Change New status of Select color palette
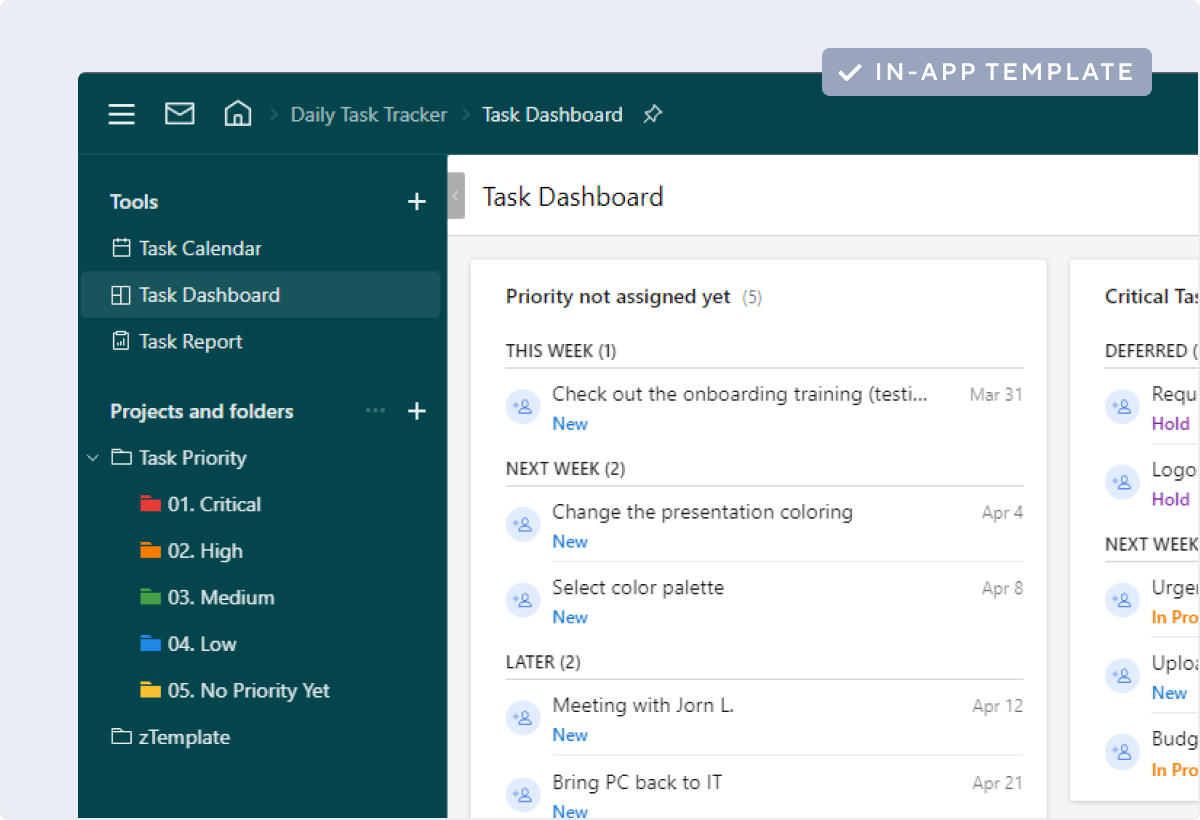The height and width of the screenshot is (820, 1200). click(570, 618)
